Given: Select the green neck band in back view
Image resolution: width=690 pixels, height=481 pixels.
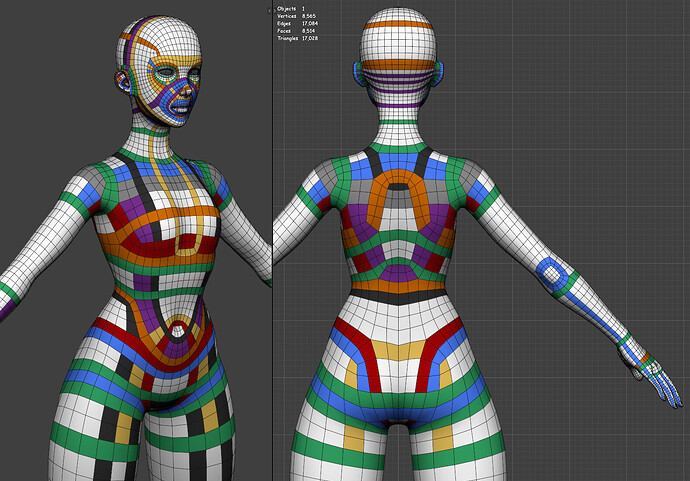Looking at the screenshot, I should coord(398,122).
